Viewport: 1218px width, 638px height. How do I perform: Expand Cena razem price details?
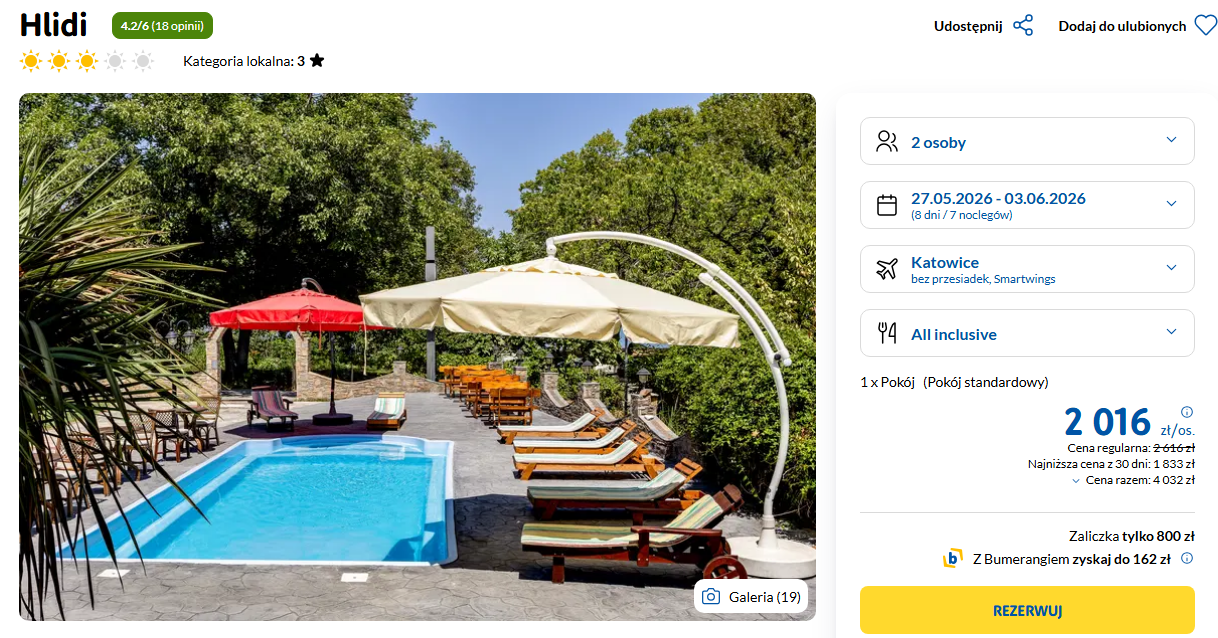coord(1133,480)
